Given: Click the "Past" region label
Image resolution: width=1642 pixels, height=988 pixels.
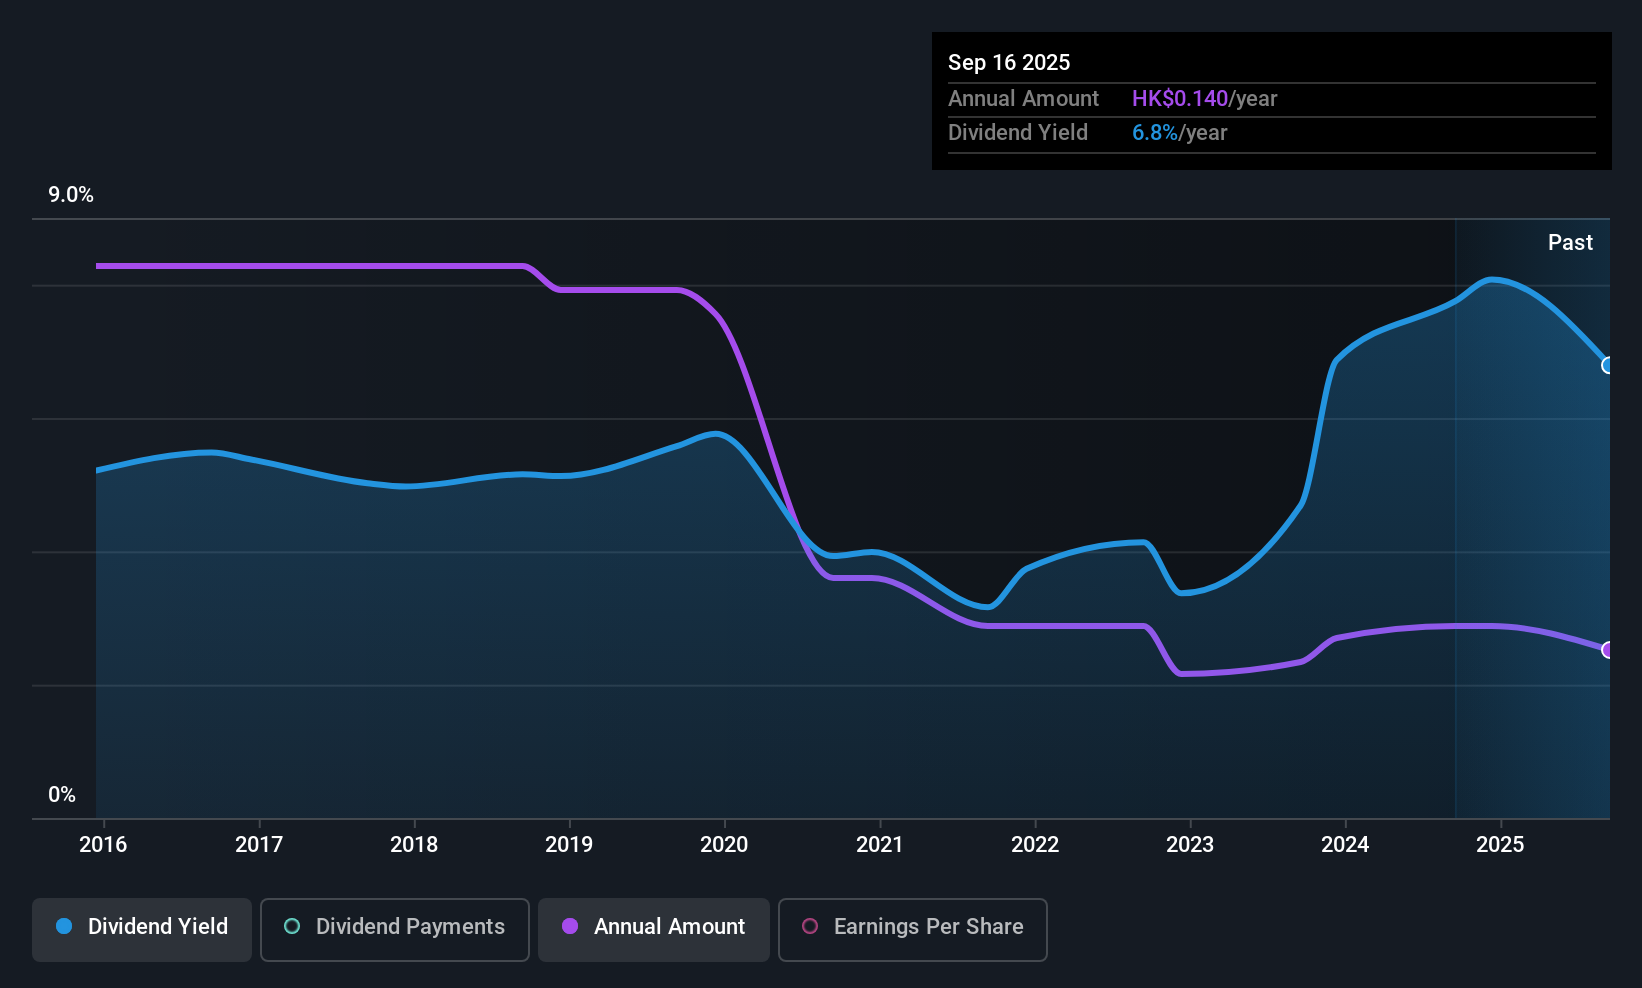Looking at the screenshot, I should [1570, 243].
